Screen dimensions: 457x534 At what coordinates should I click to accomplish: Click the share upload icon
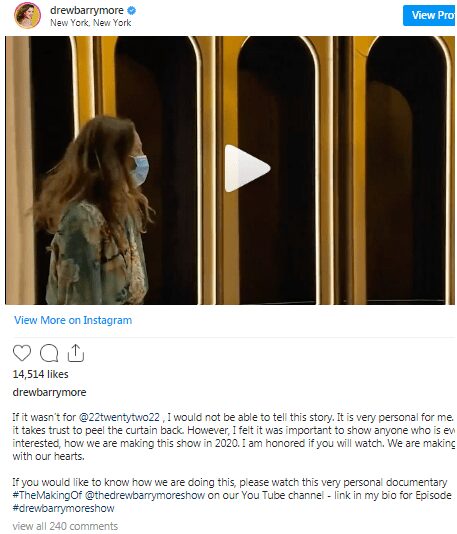[x=76, y=353]
